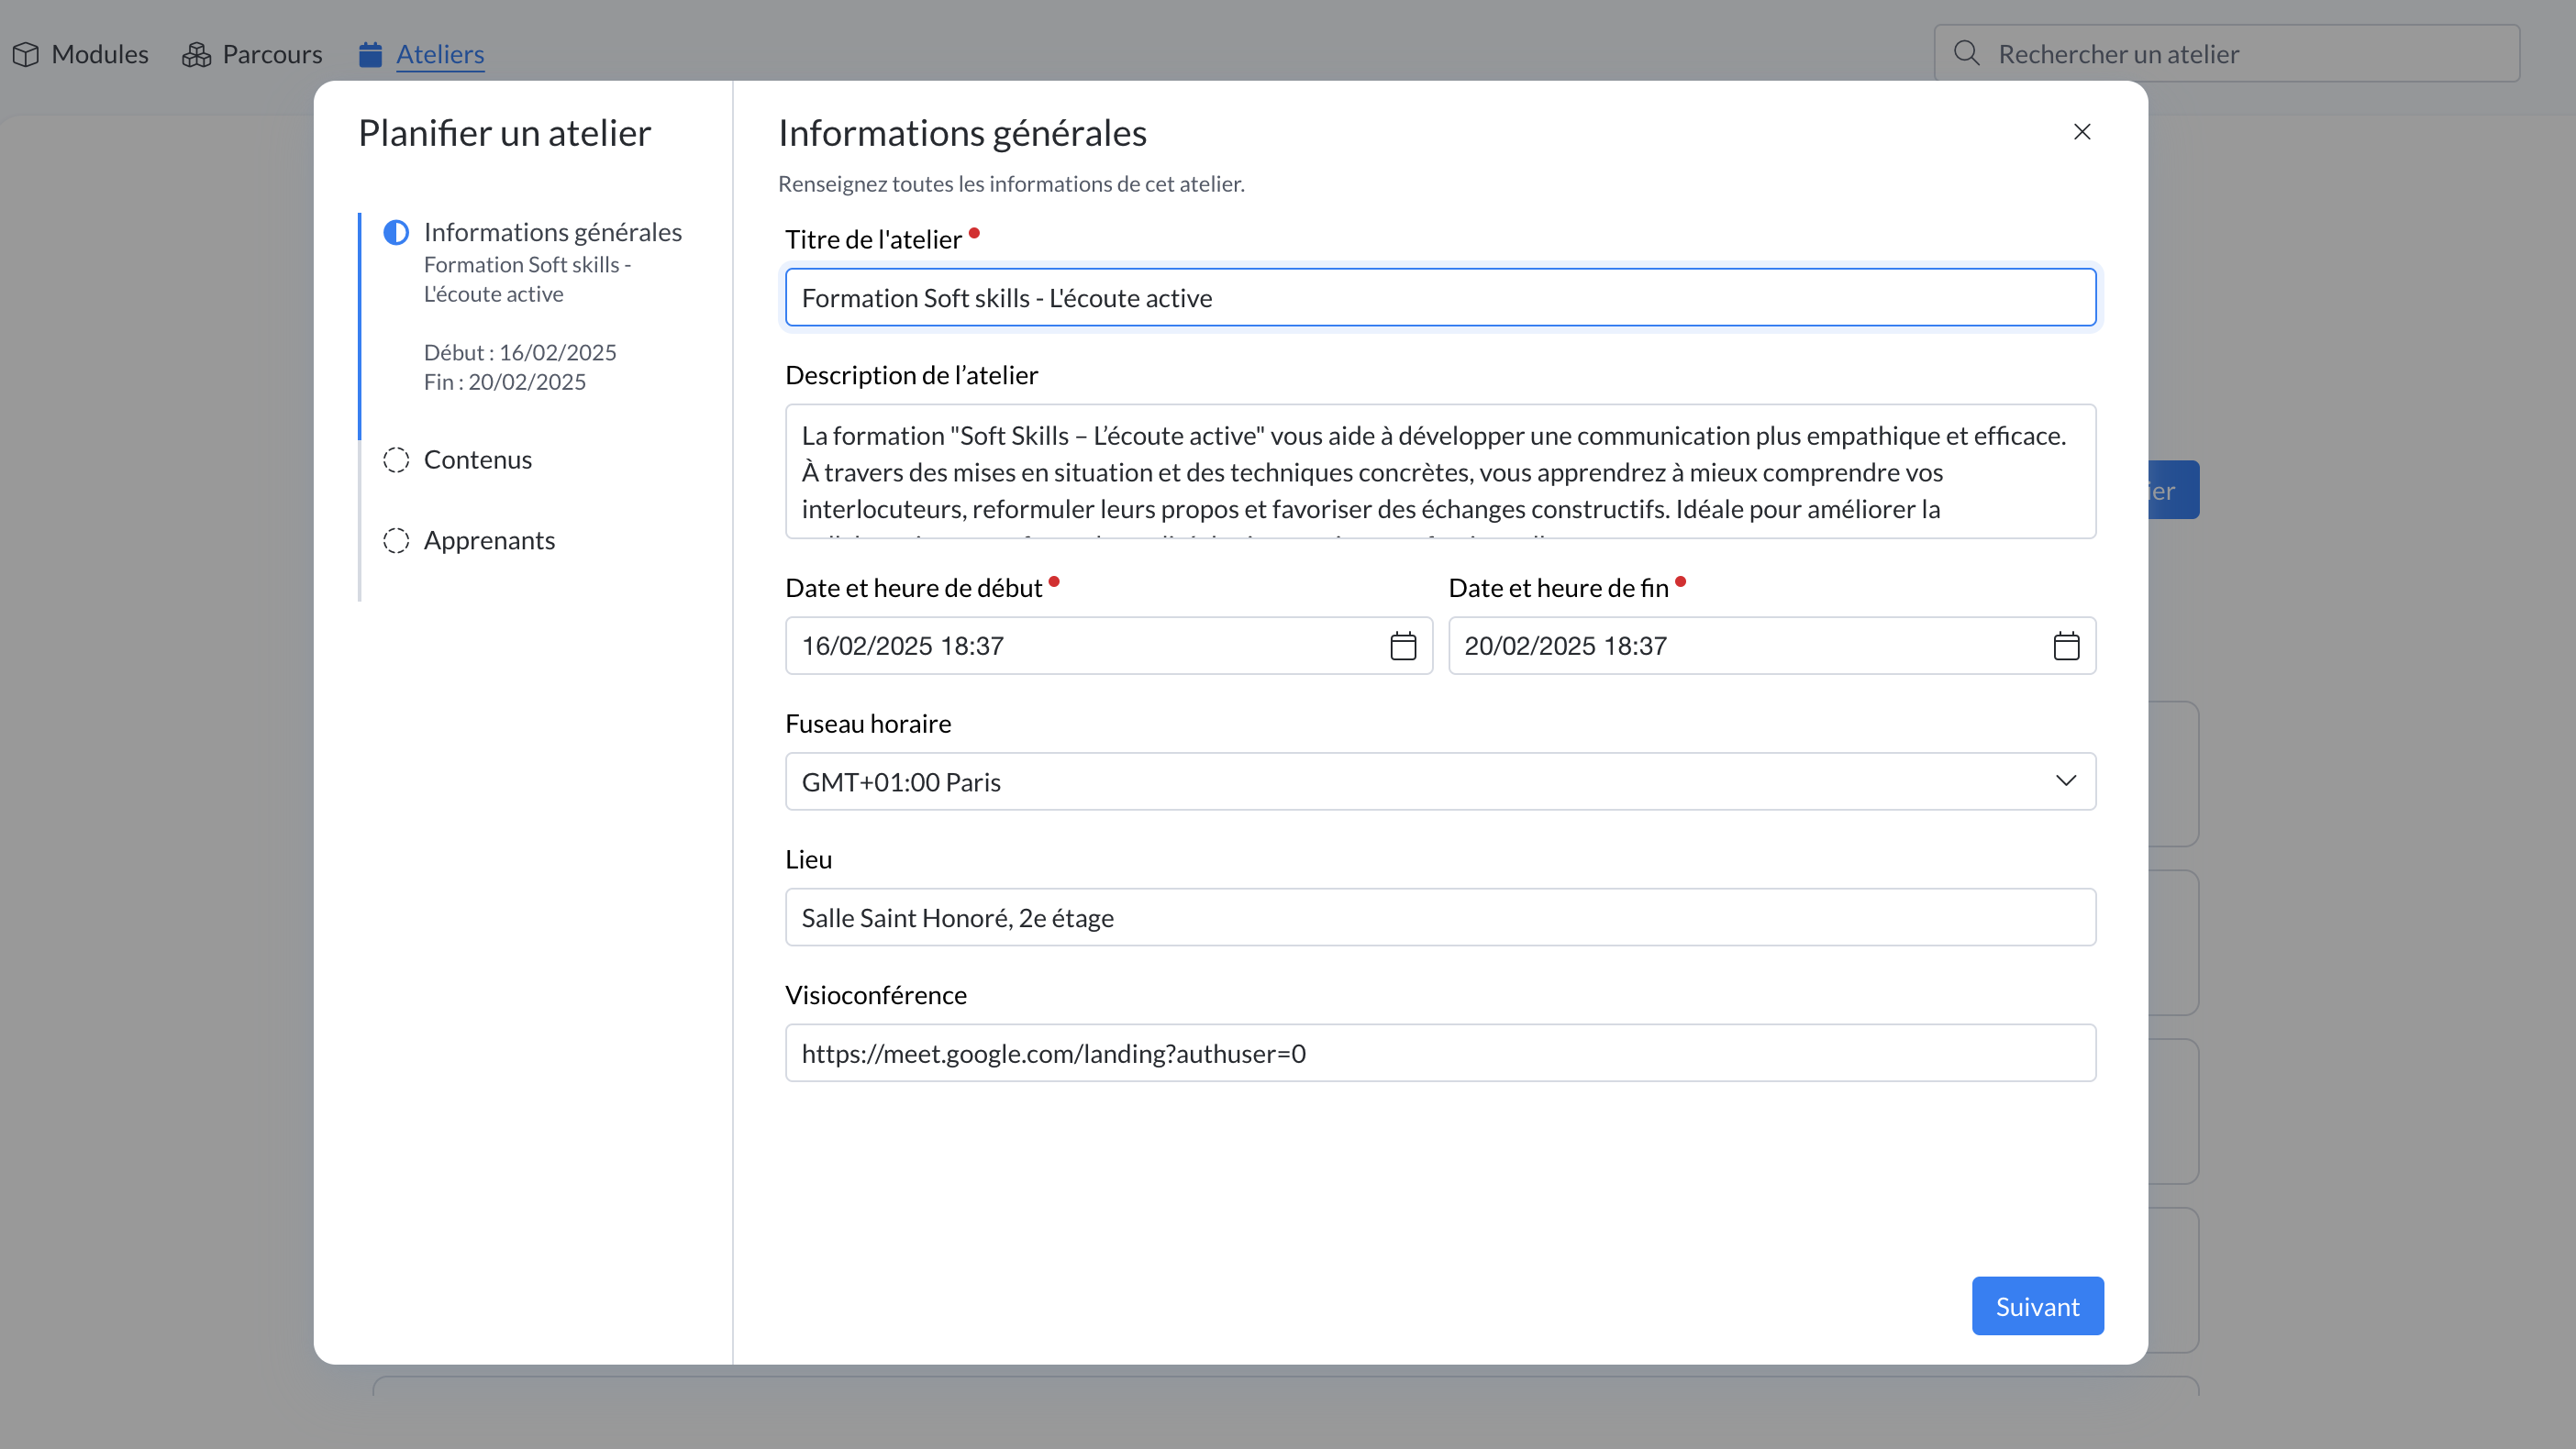Go to the Contenus step
Screen dimensions: 2576x1449
pos(477,460)
